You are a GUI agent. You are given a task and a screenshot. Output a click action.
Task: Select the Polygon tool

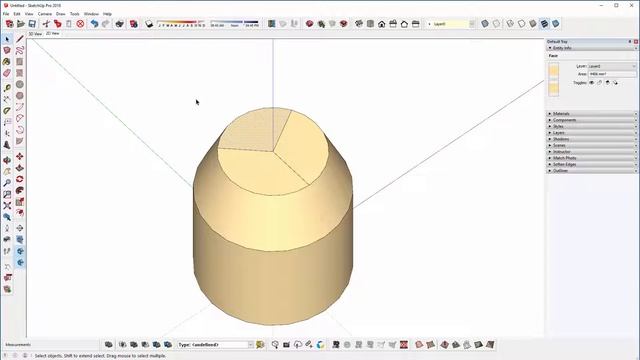(20, 96)
